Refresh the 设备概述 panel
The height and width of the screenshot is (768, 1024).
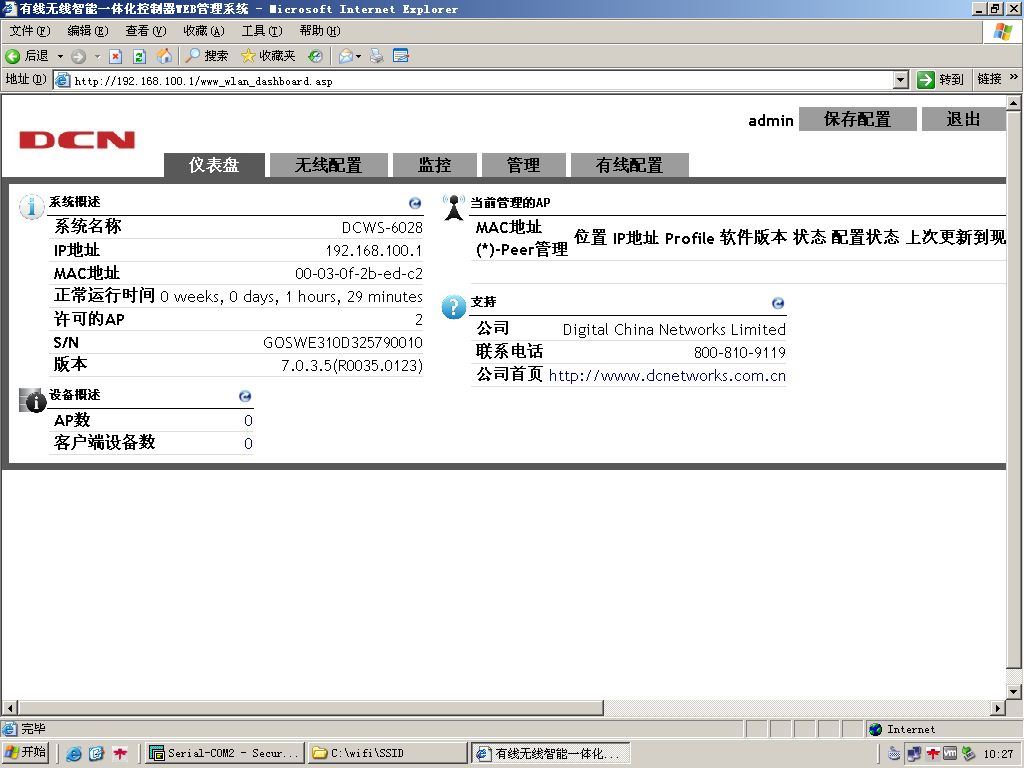point(245,396)
